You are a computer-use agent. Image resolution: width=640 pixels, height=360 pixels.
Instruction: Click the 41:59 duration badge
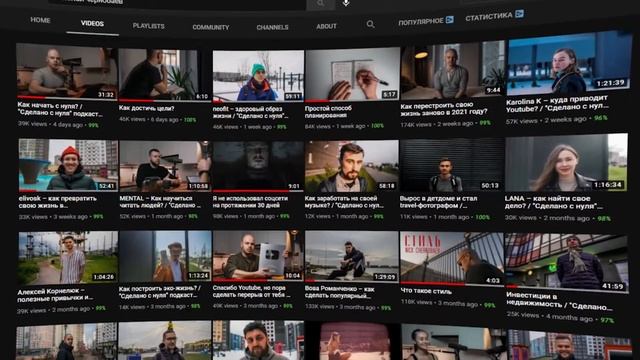(x=613, y=286)
